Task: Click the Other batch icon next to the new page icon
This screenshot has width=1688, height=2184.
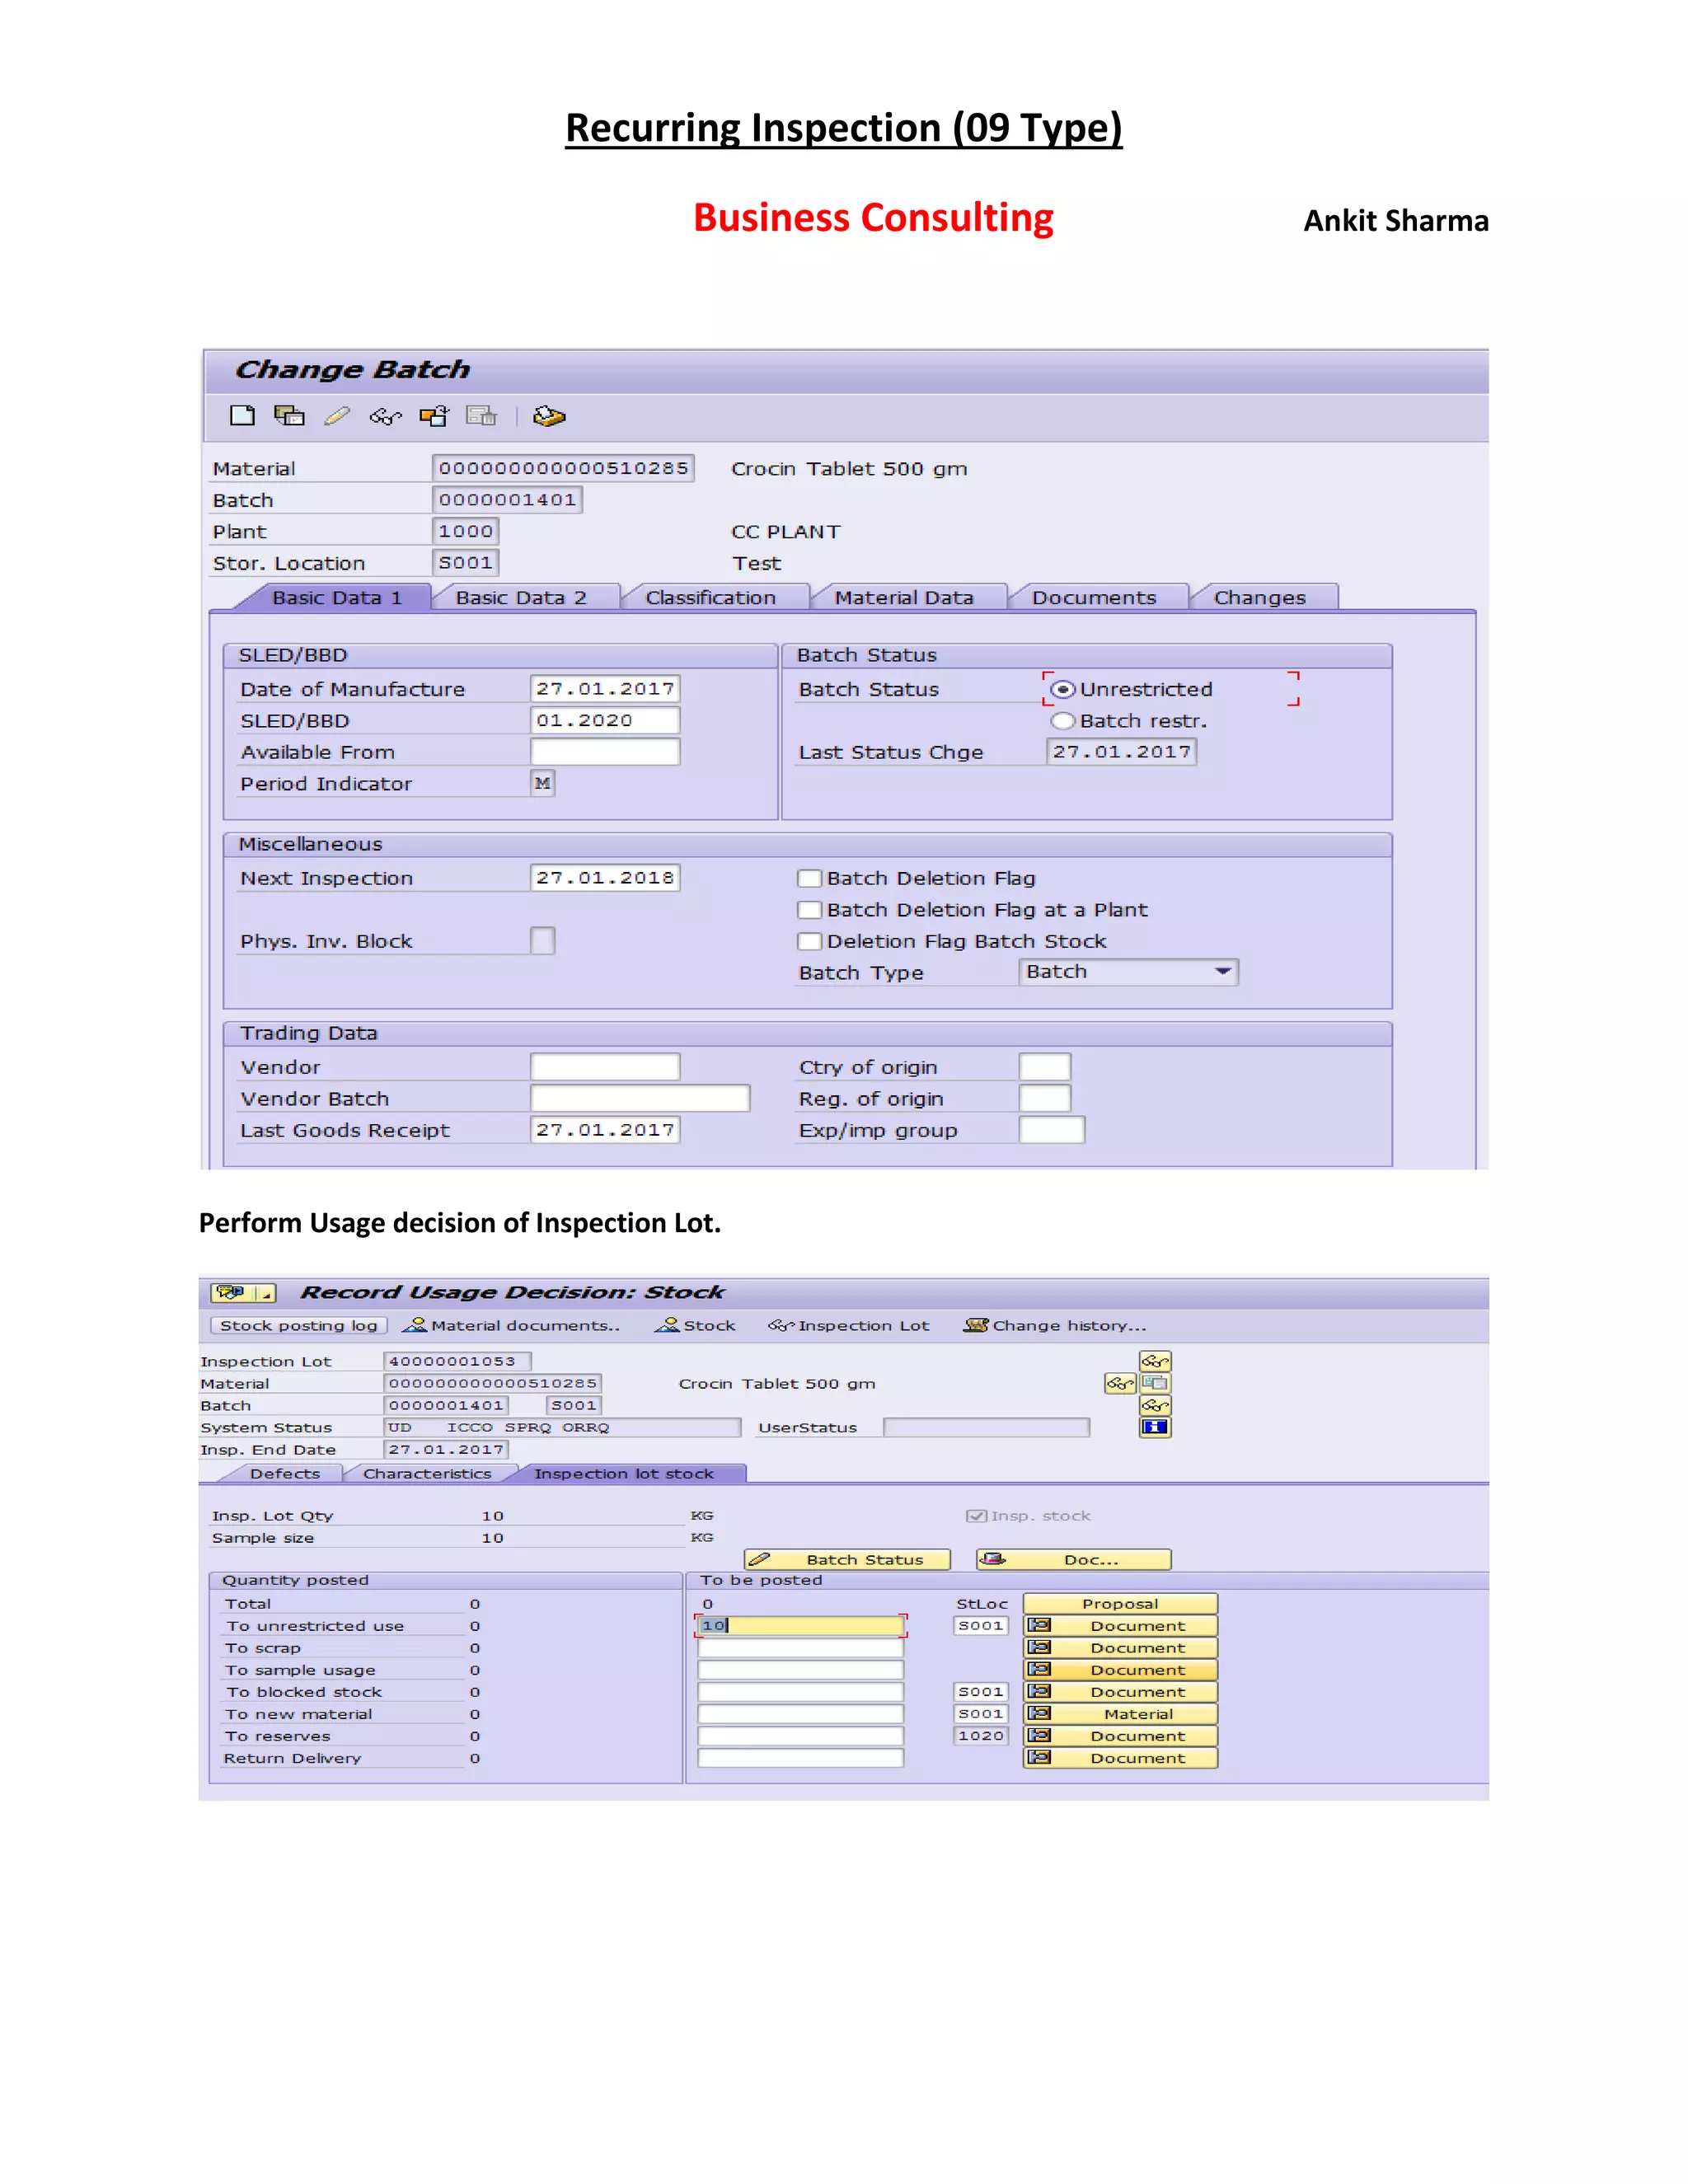Action: click(290, 416)
